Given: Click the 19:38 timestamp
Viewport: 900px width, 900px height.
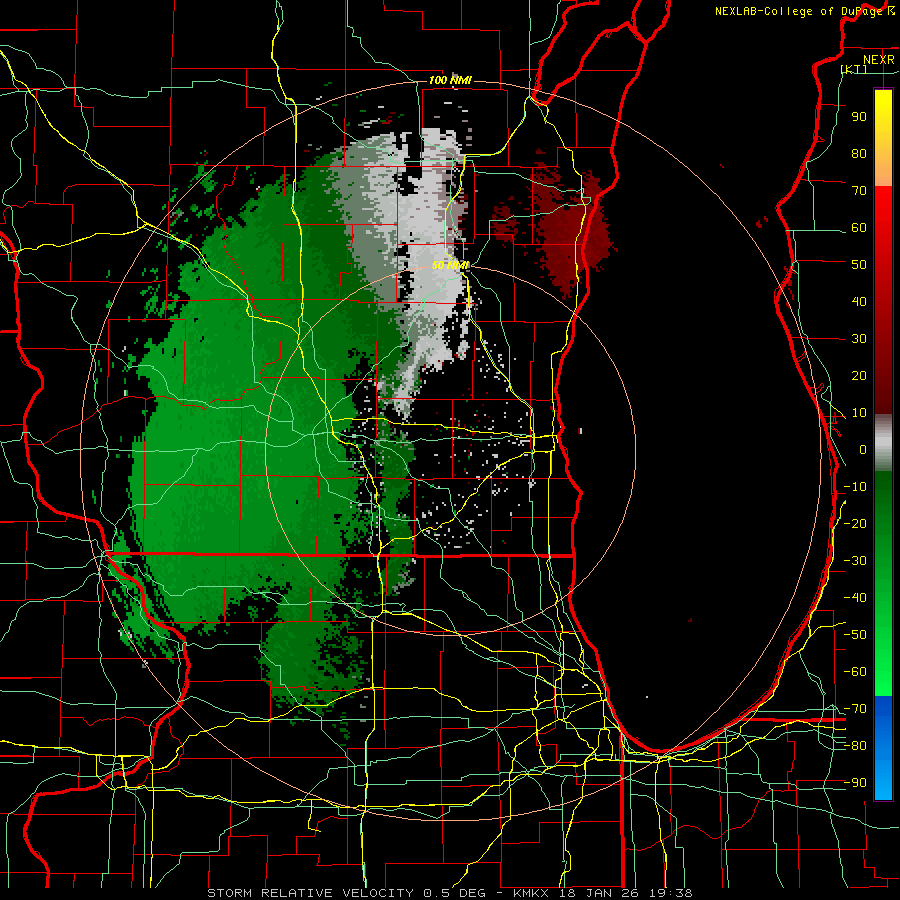Looking at the screenshot, I should point(672,893).
